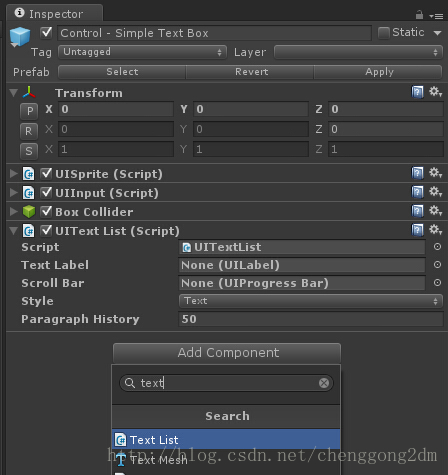Image resolution: width=448 pixels, height=475 pixels.
Task: Click the UIText List script icon
Action: tap(29, 231)
